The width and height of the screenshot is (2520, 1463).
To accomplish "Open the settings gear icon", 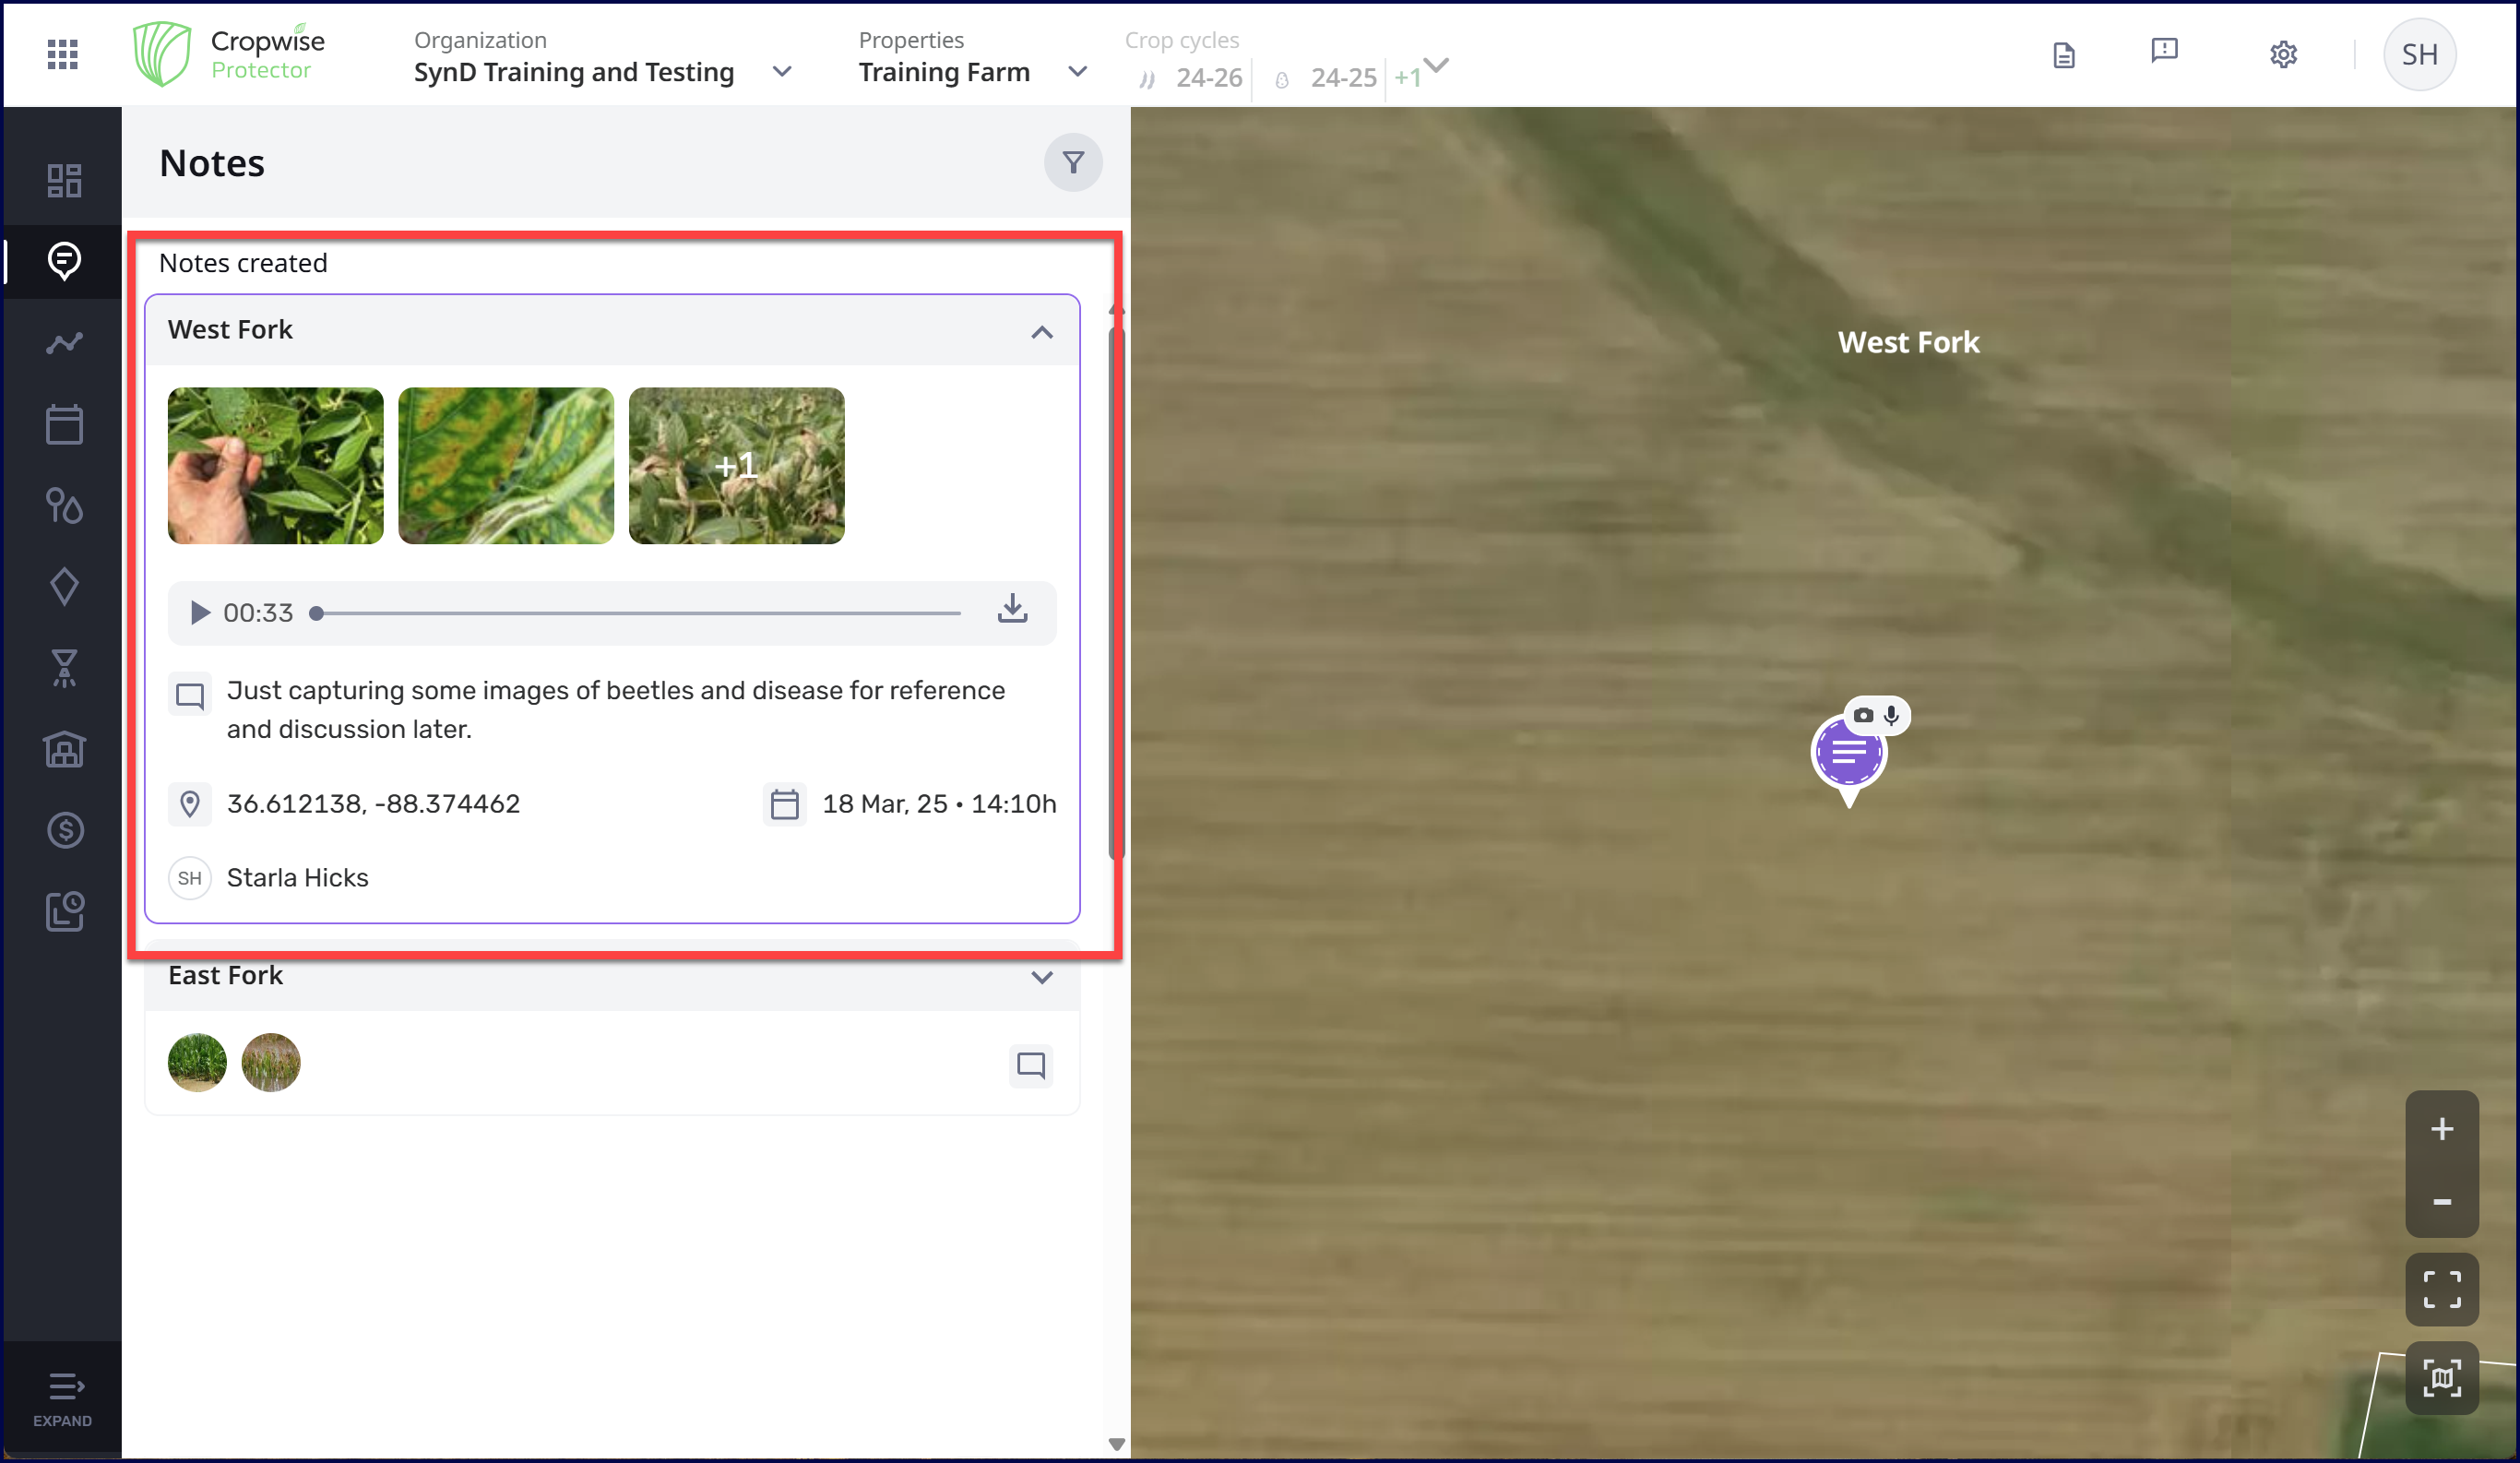I will tap(2282, 54).
